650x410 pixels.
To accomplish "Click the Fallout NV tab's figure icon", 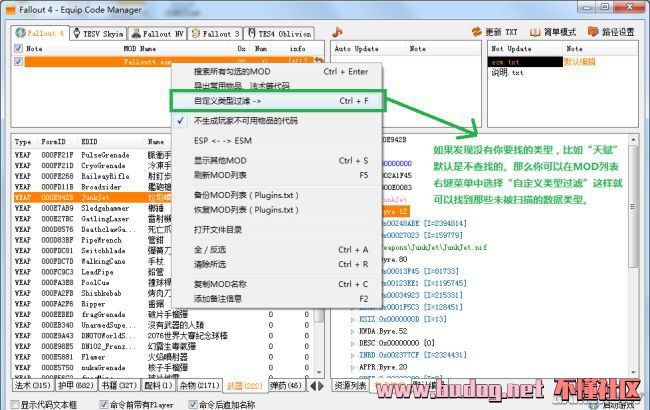I will [x=136, y=34].
